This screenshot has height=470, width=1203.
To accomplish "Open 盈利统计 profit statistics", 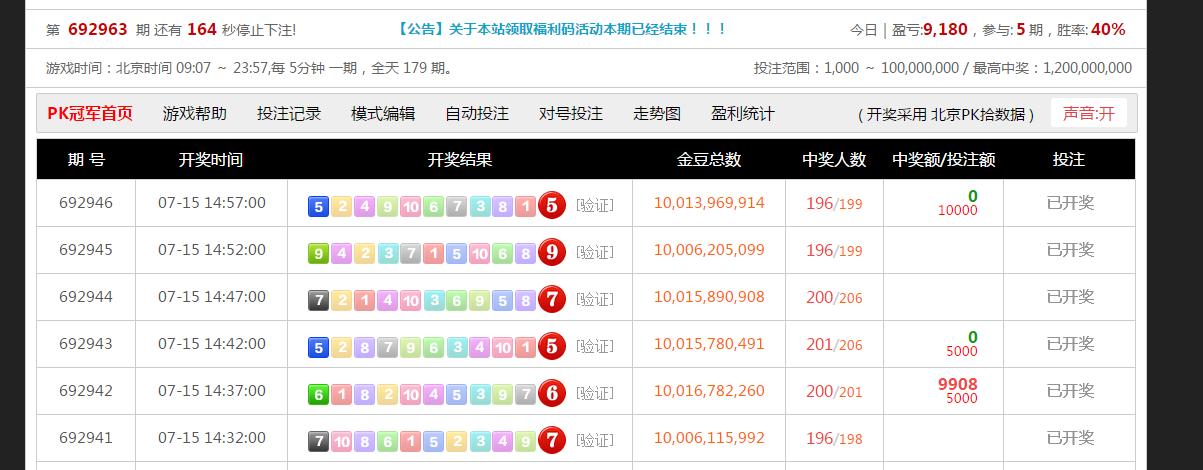I will click(x=743, y=113).
